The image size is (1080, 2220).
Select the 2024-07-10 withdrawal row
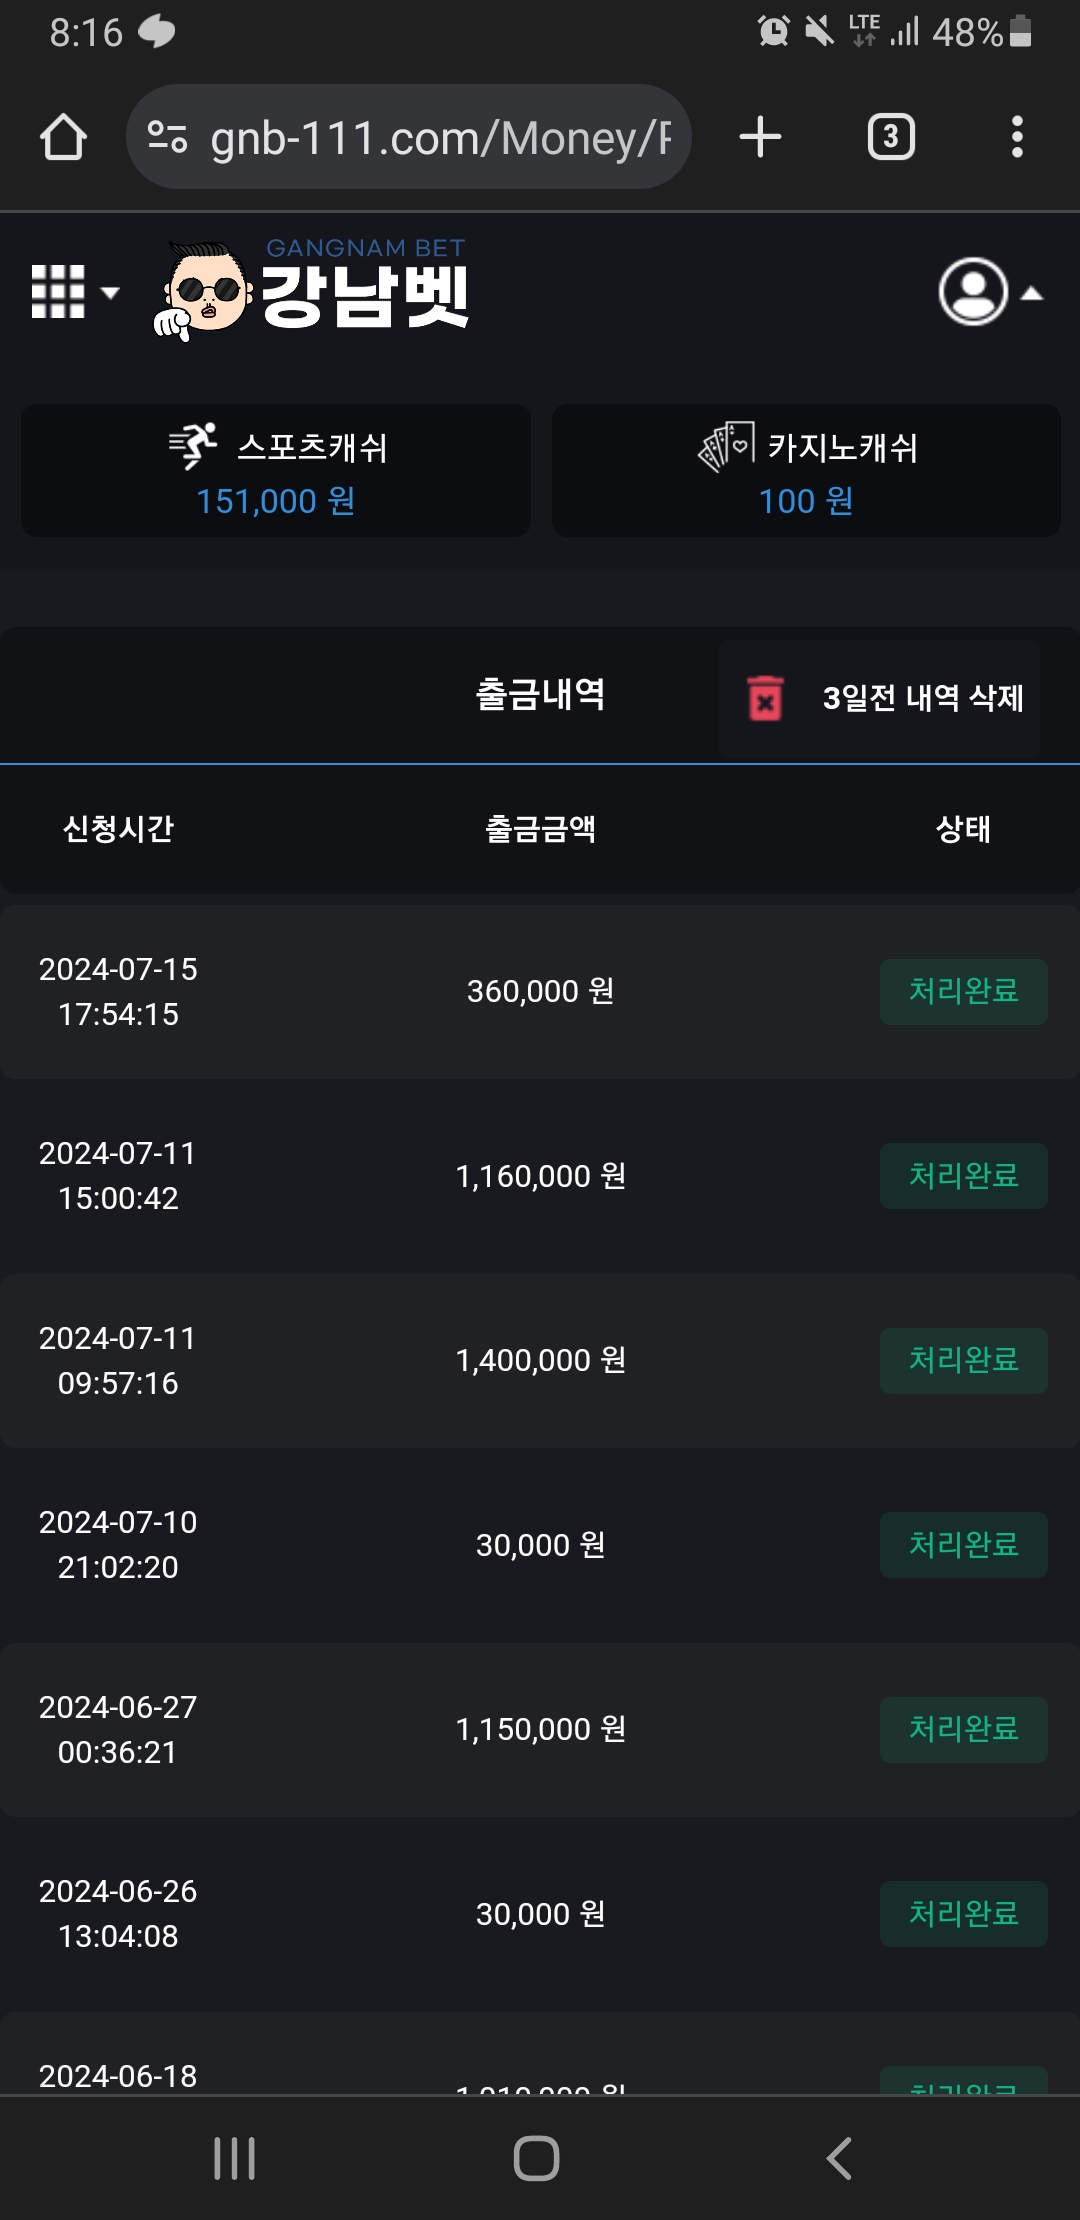click(x=540, y=1545)
